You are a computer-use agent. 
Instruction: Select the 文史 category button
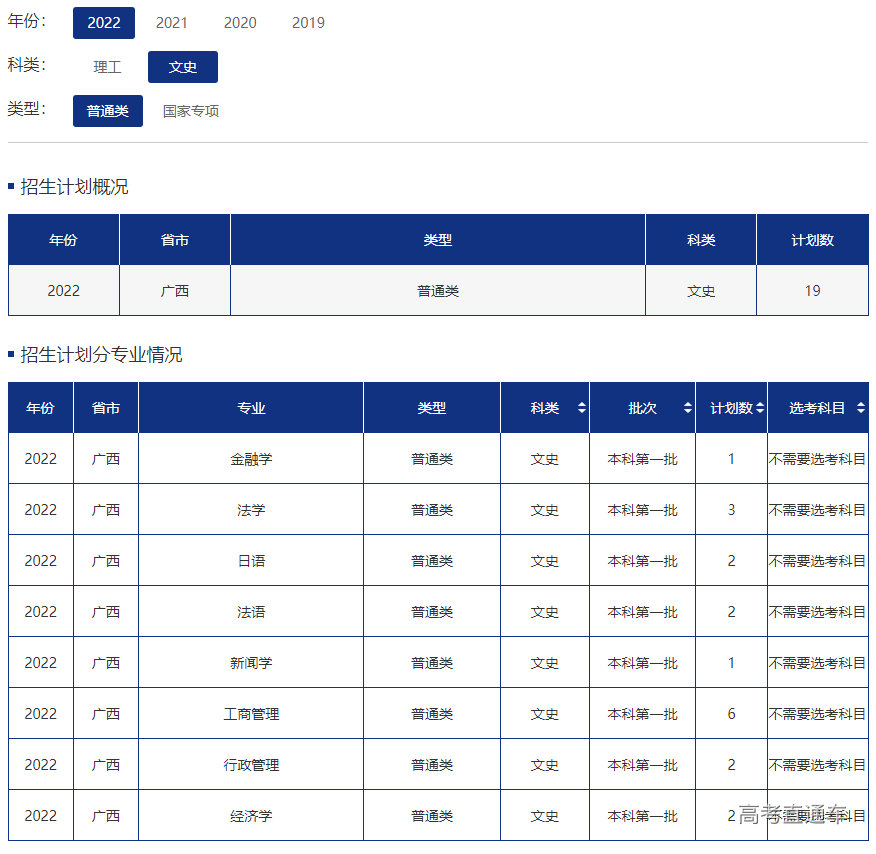(183, 67)
